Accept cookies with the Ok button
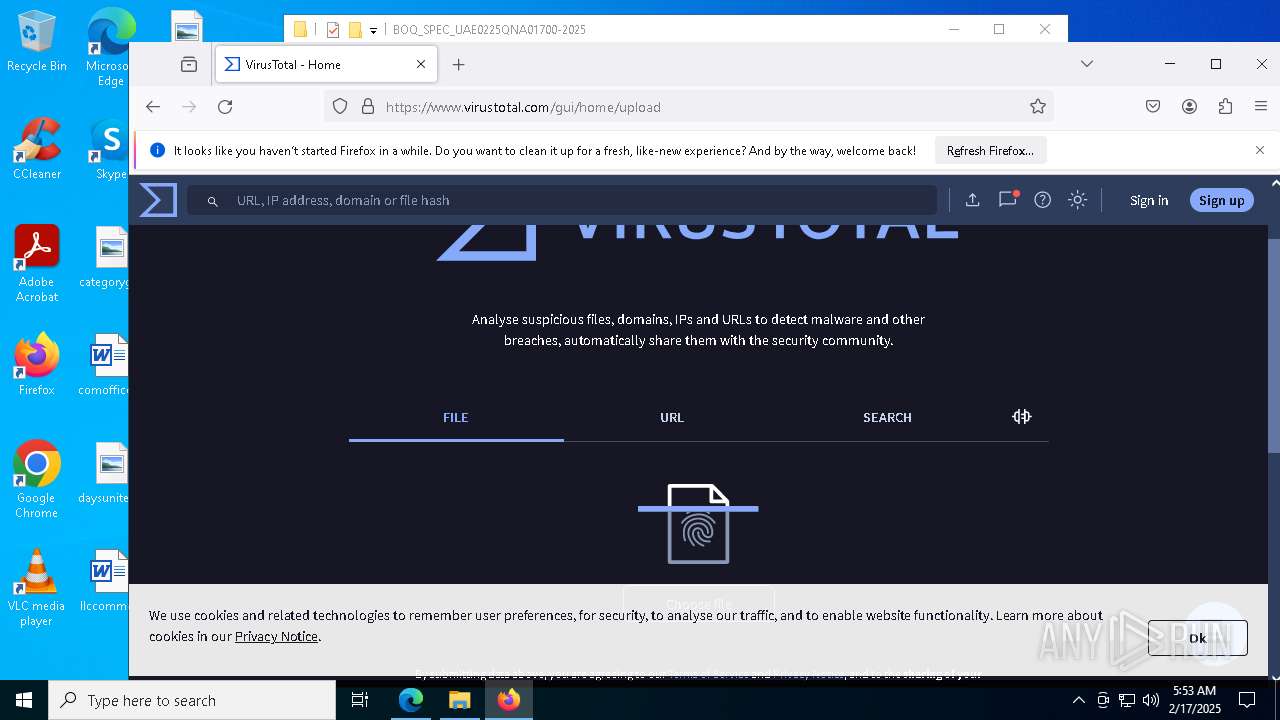1280x720 pixels. pos(1197,638)
